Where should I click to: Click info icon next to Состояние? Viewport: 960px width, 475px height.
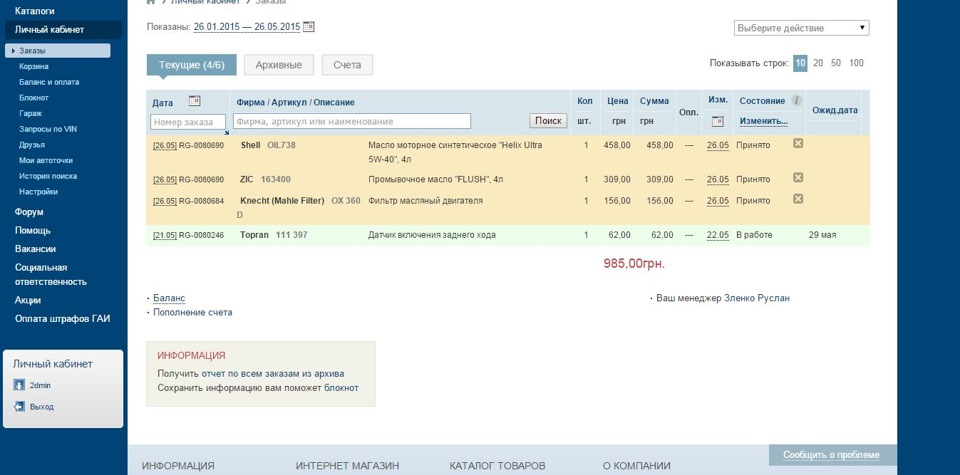pos(796,100)
